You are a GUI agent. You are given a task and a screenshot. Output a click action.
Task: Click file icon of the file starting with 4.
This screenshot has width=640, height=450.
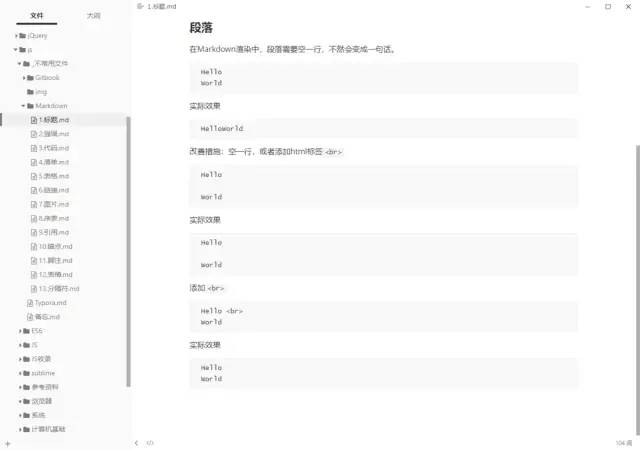(x=34, y=162)
